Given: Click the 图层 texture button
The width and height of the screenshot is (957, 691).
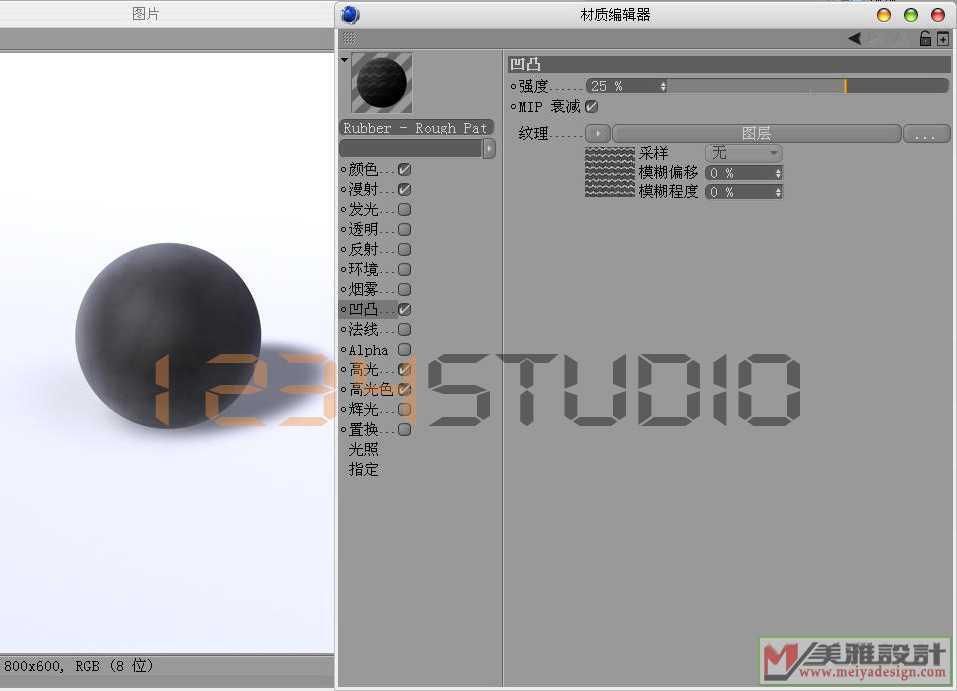Looking at the screenshot, I should [756, 133].
